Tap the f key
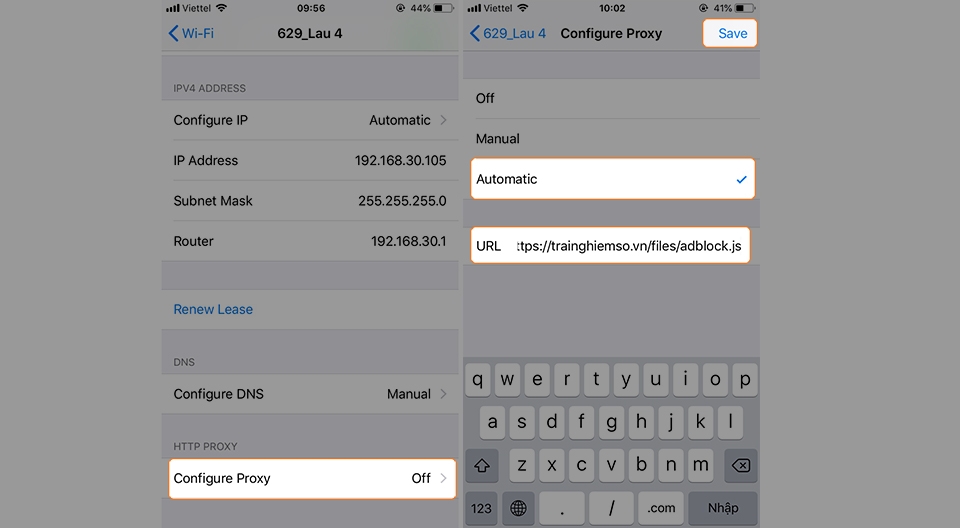The height and width of the screenshot is (528, 960). 581,422
